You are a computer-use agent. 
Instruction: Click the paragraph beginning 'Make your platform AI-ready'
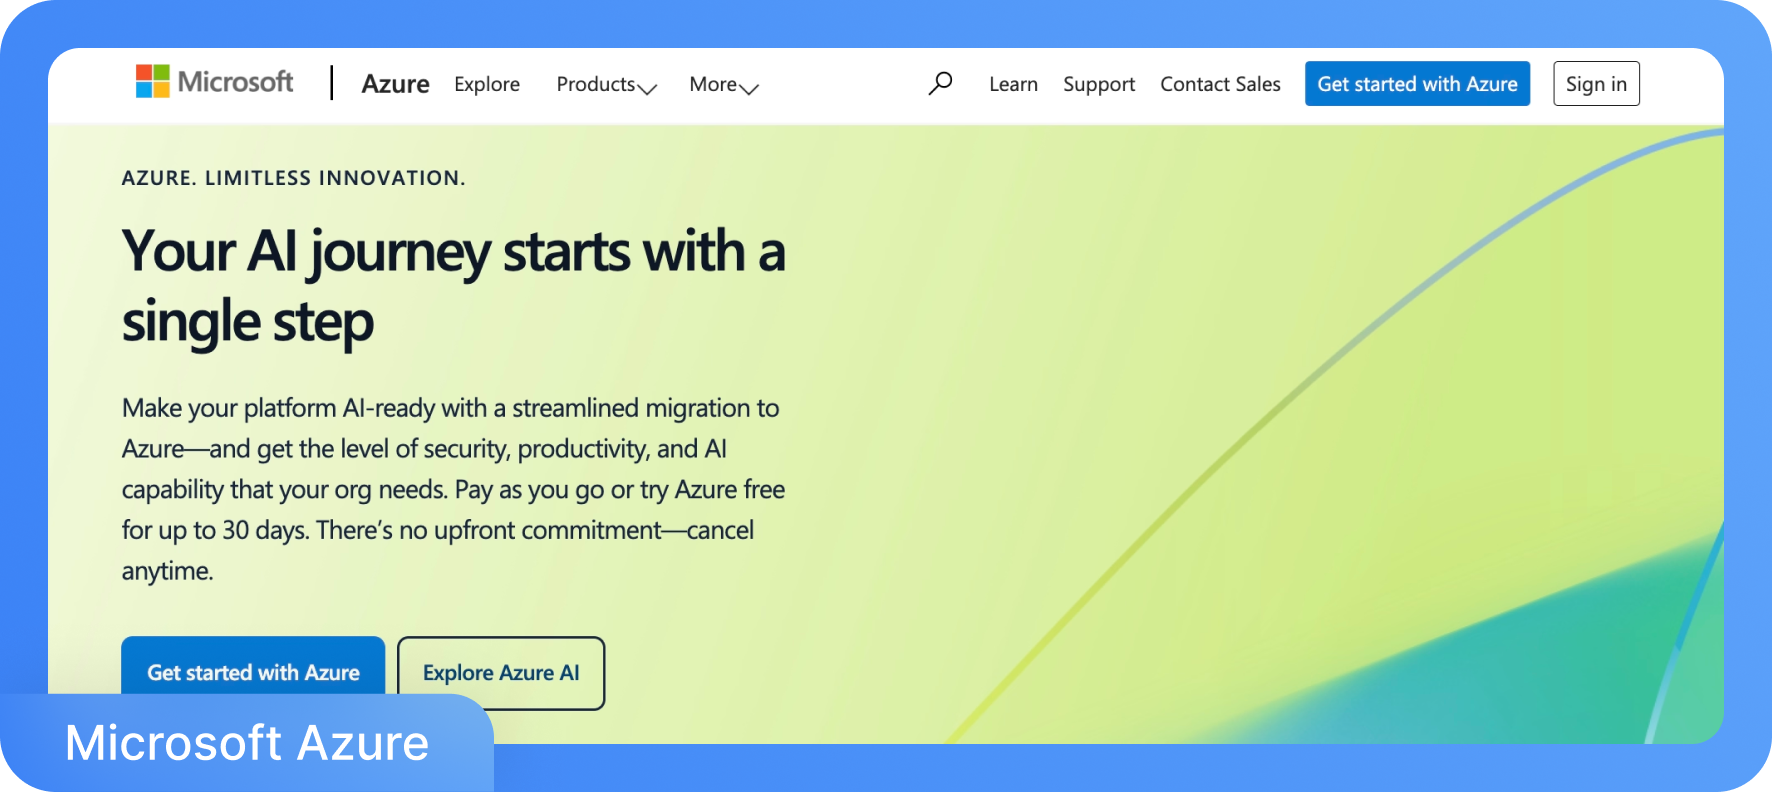pyautogui.click(x=453, y=489)
